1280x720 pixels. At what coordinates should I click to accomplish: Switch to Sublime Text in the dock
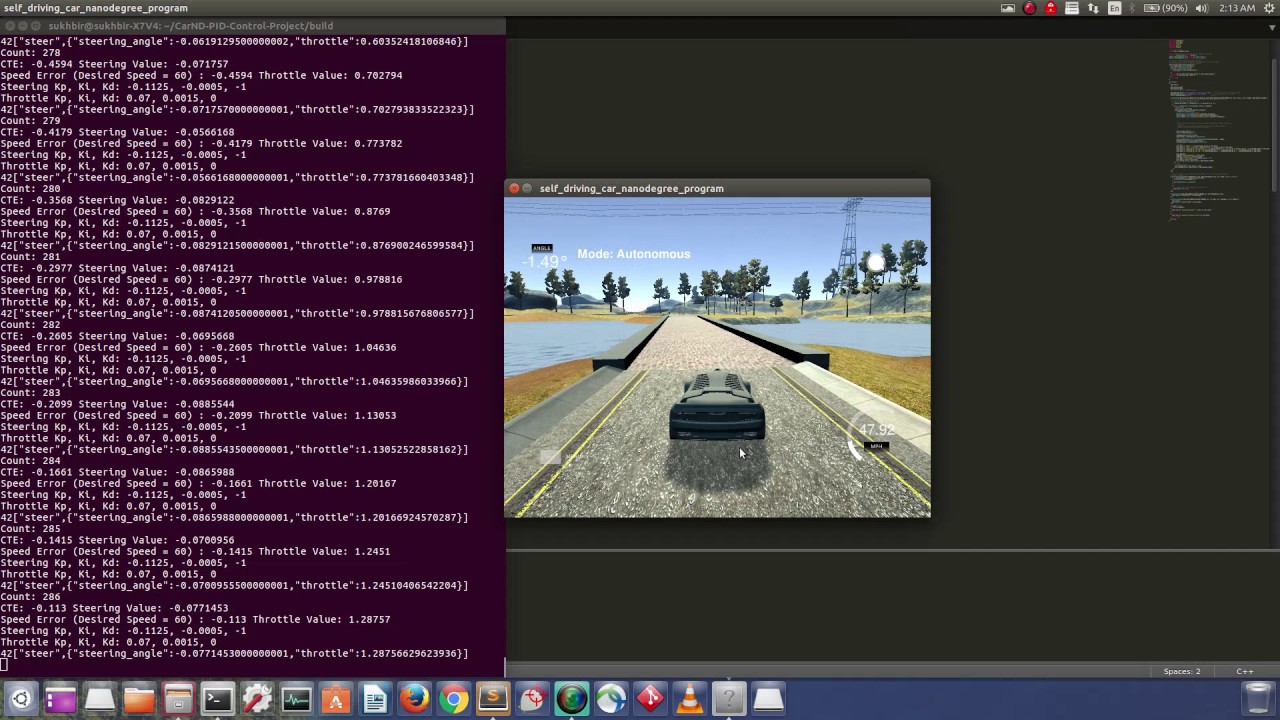coord(493,699)
